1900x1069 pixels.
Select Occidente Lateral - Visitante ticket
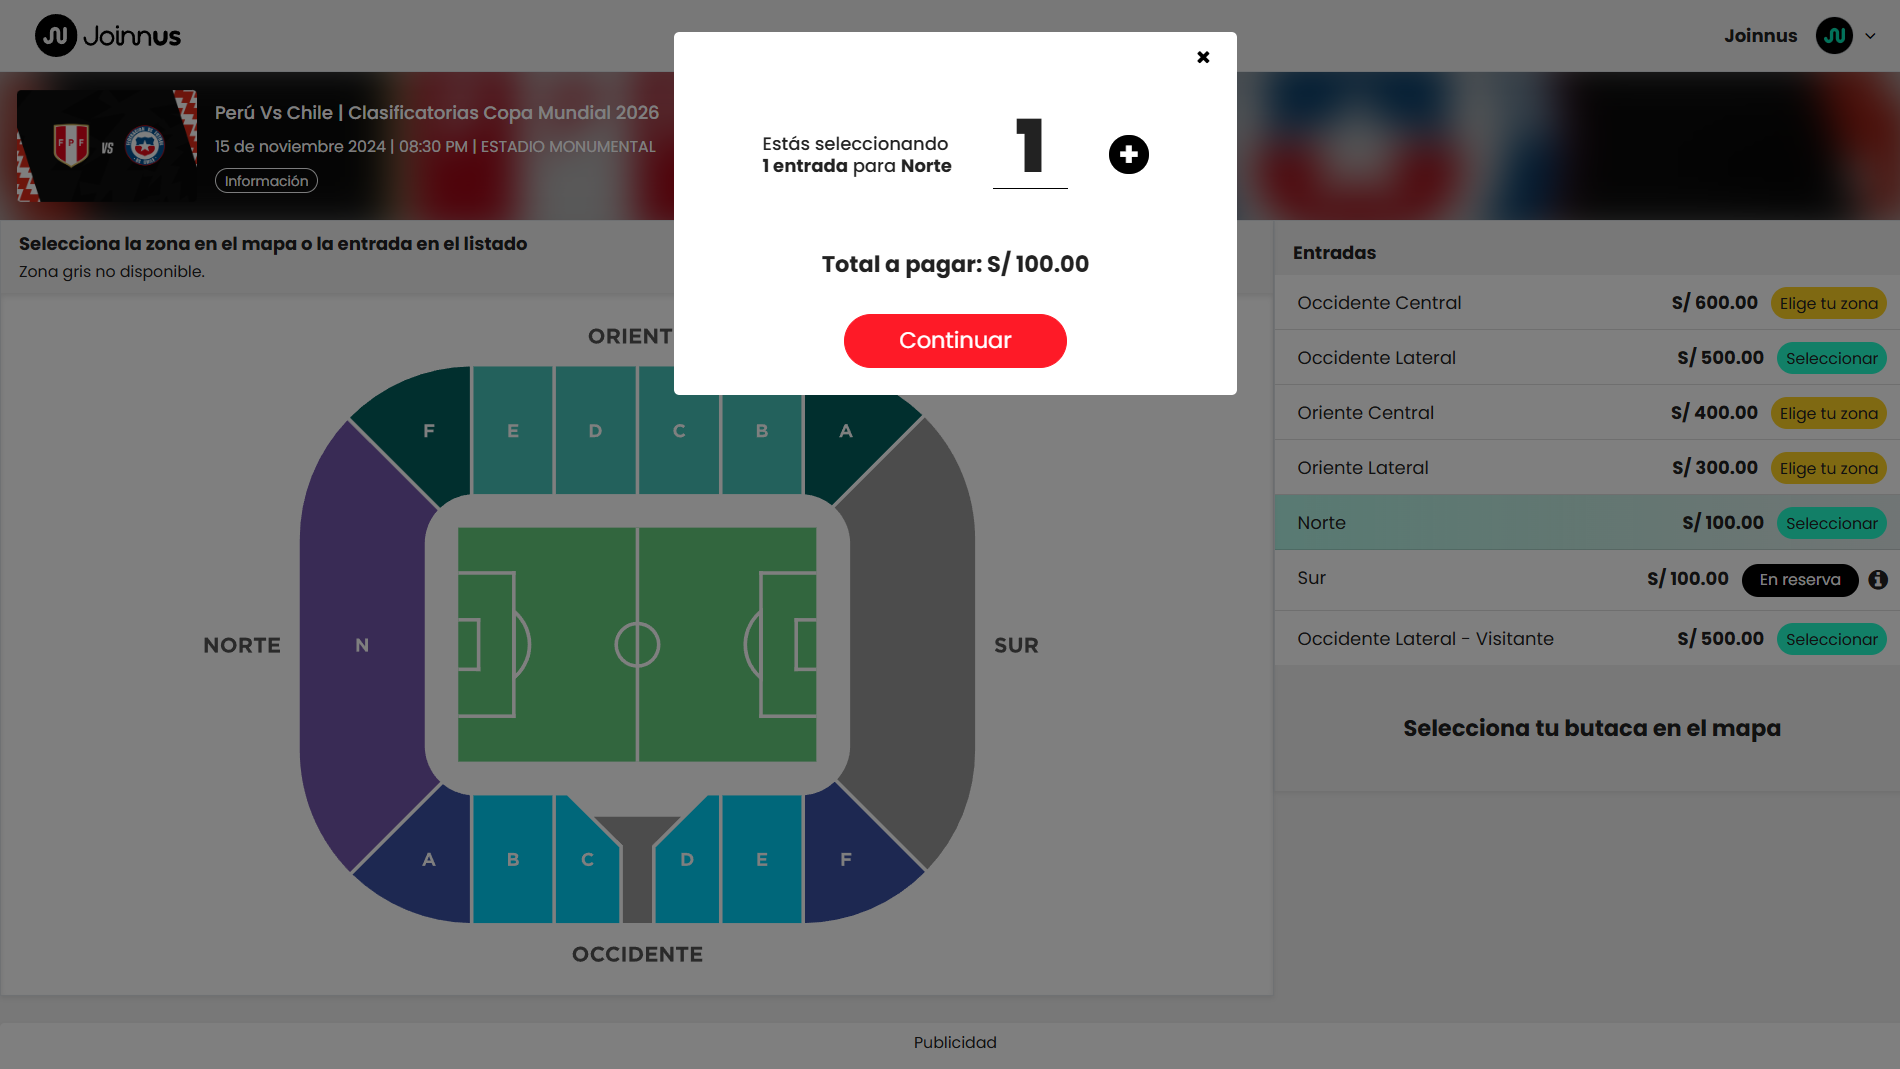point(1831,639)
